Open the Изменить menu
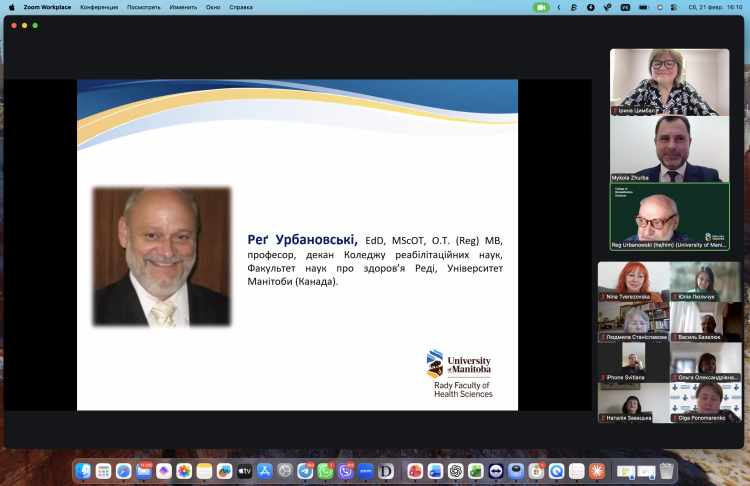The width and height of the screenshot is (750, 486). [x=183, y=7]
